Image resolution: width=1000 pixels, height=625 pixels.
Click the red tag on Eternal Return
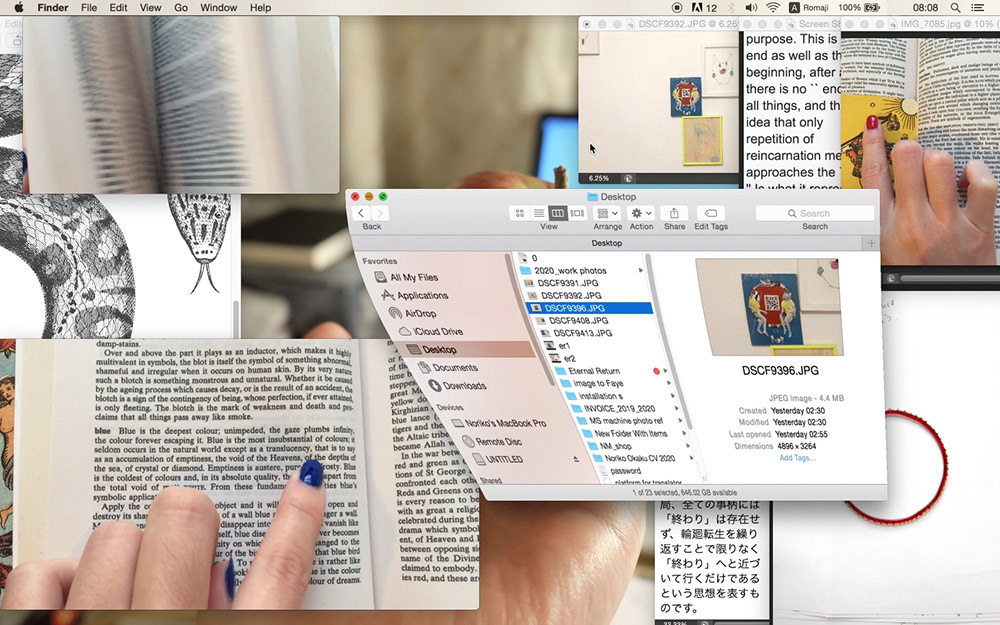coord(656,371)
